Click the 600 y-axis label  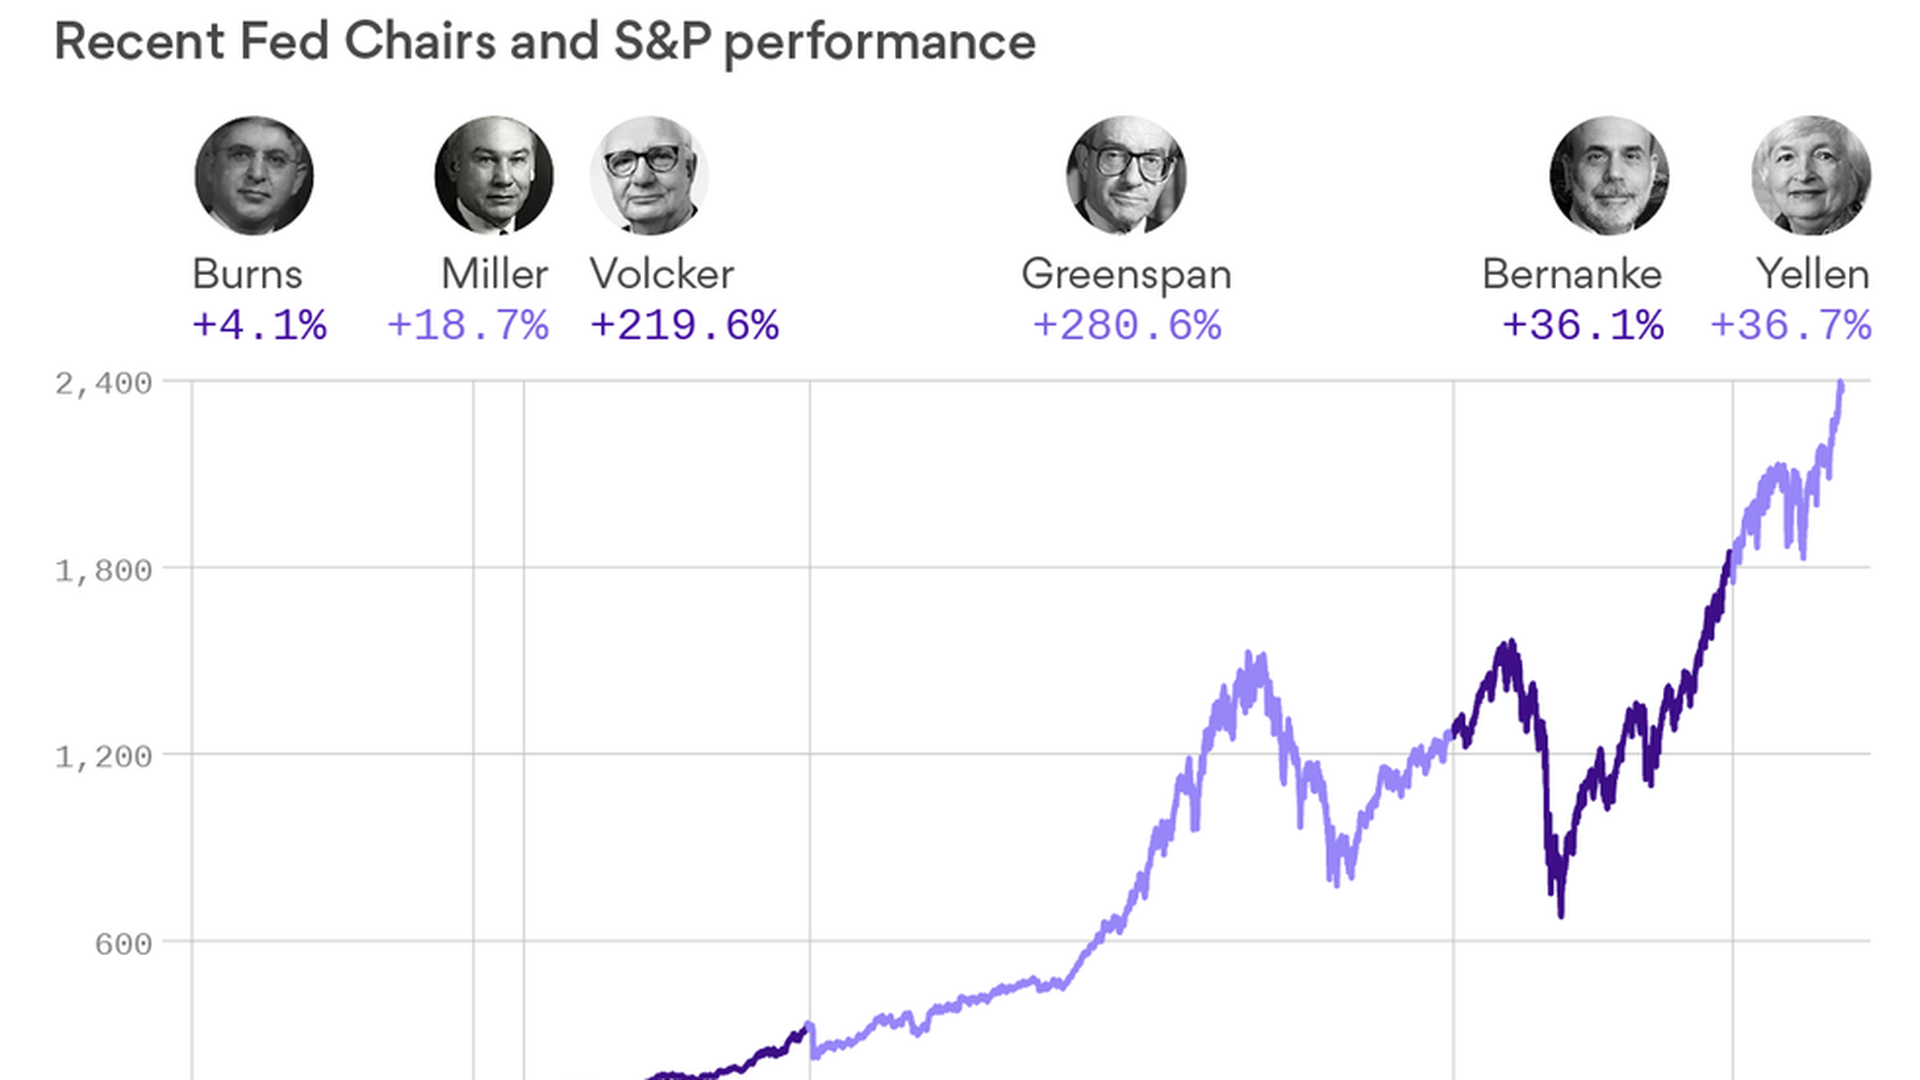[123, 944]
